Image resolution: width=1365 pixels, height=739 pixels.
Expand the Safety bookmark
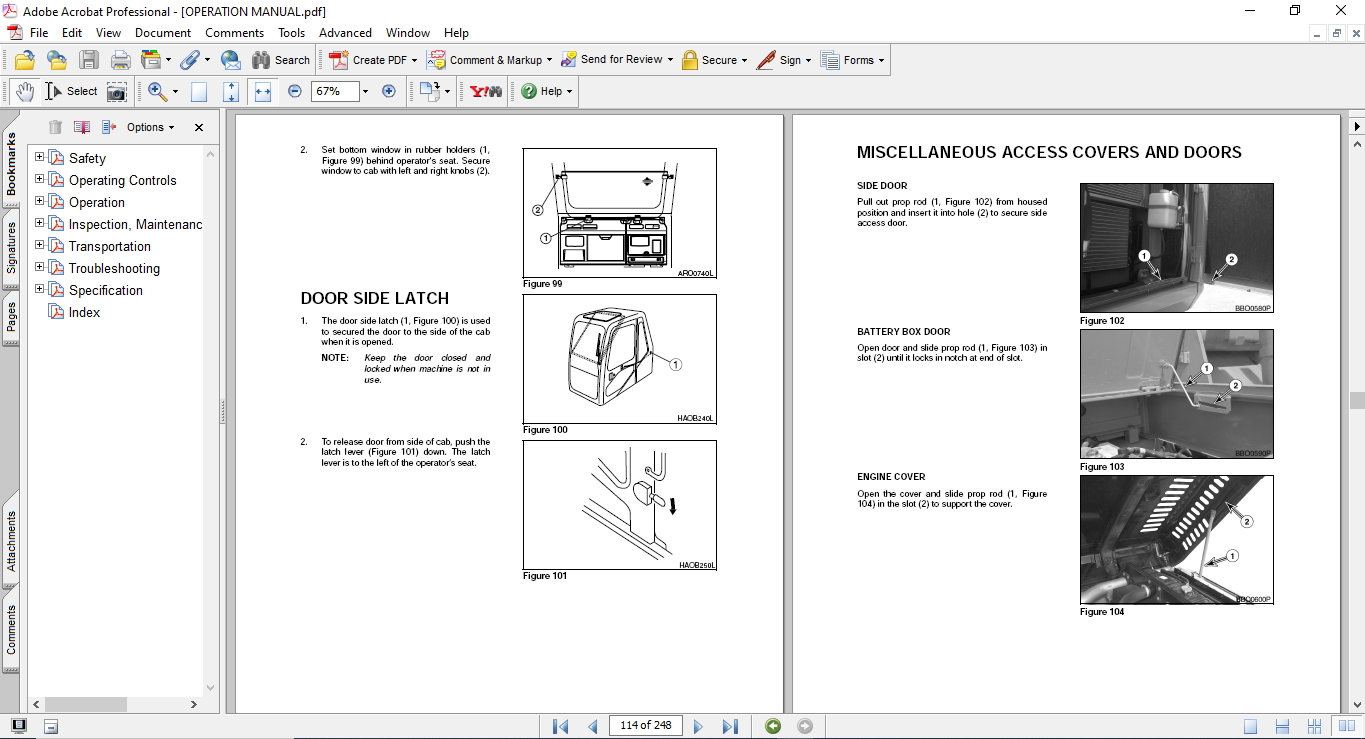[x=40, y=157]
